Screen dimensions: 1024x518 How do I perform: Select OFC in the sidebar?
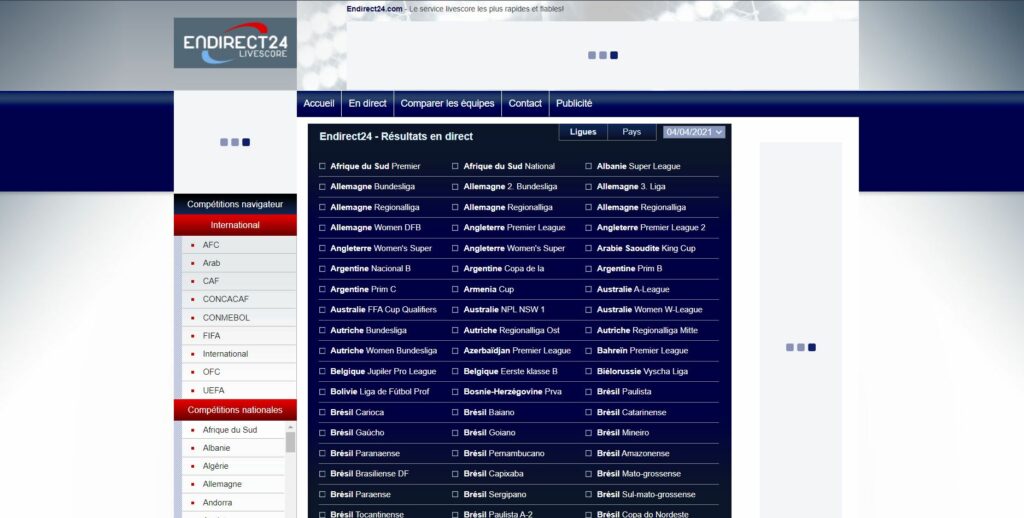(212, 372)
